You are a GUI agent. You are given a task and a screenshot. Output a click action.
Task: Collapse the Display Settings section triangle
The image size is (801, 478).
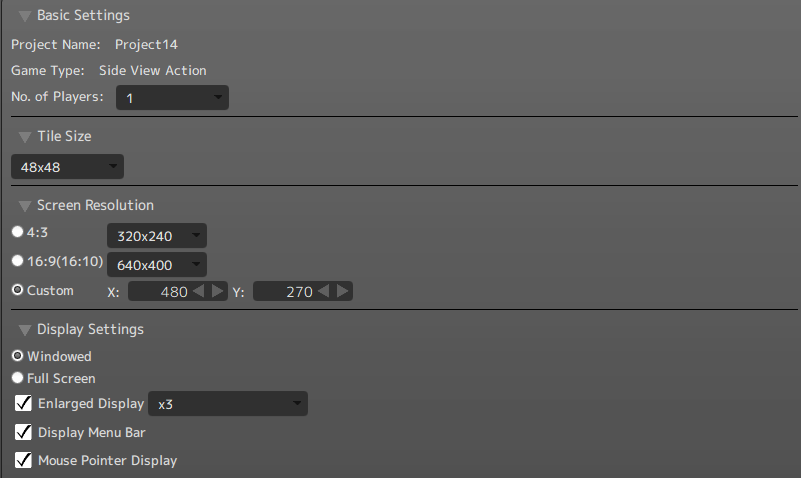tap(24, 330)
